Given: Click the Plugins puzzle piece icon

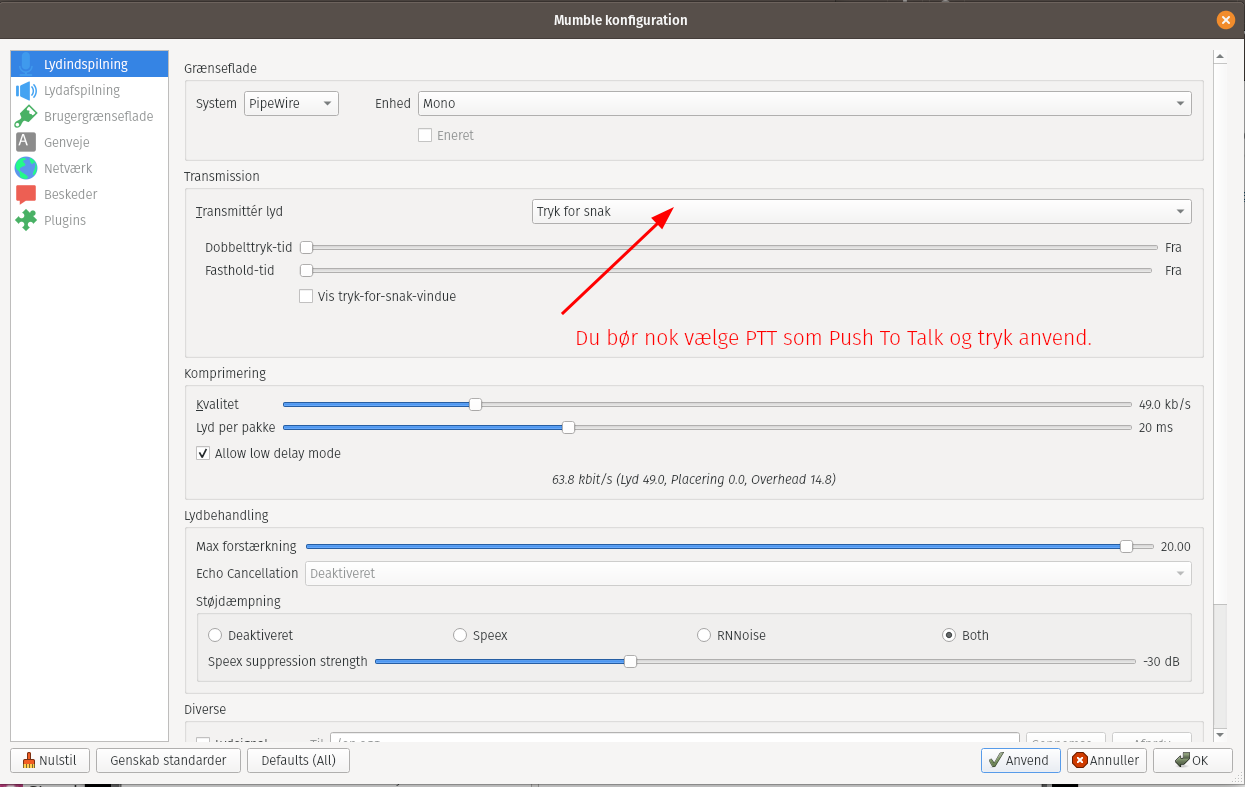Looking at the screenshot, I should tap(26, 220).
